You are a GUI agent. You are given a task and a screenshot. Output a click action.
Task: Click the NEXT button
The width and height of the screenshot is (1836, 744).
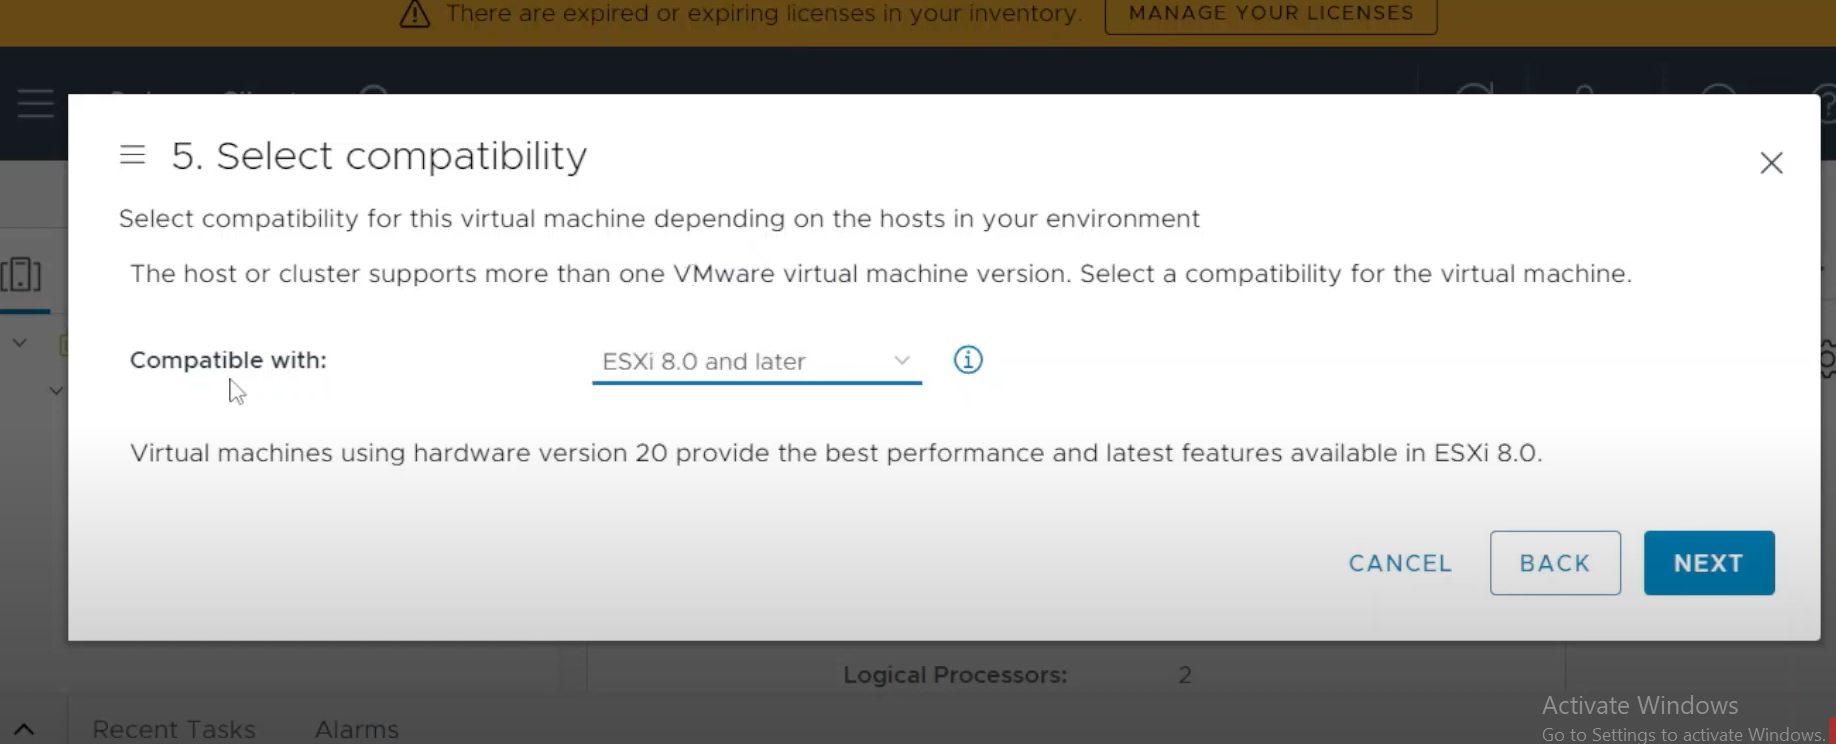(1709, 563)
